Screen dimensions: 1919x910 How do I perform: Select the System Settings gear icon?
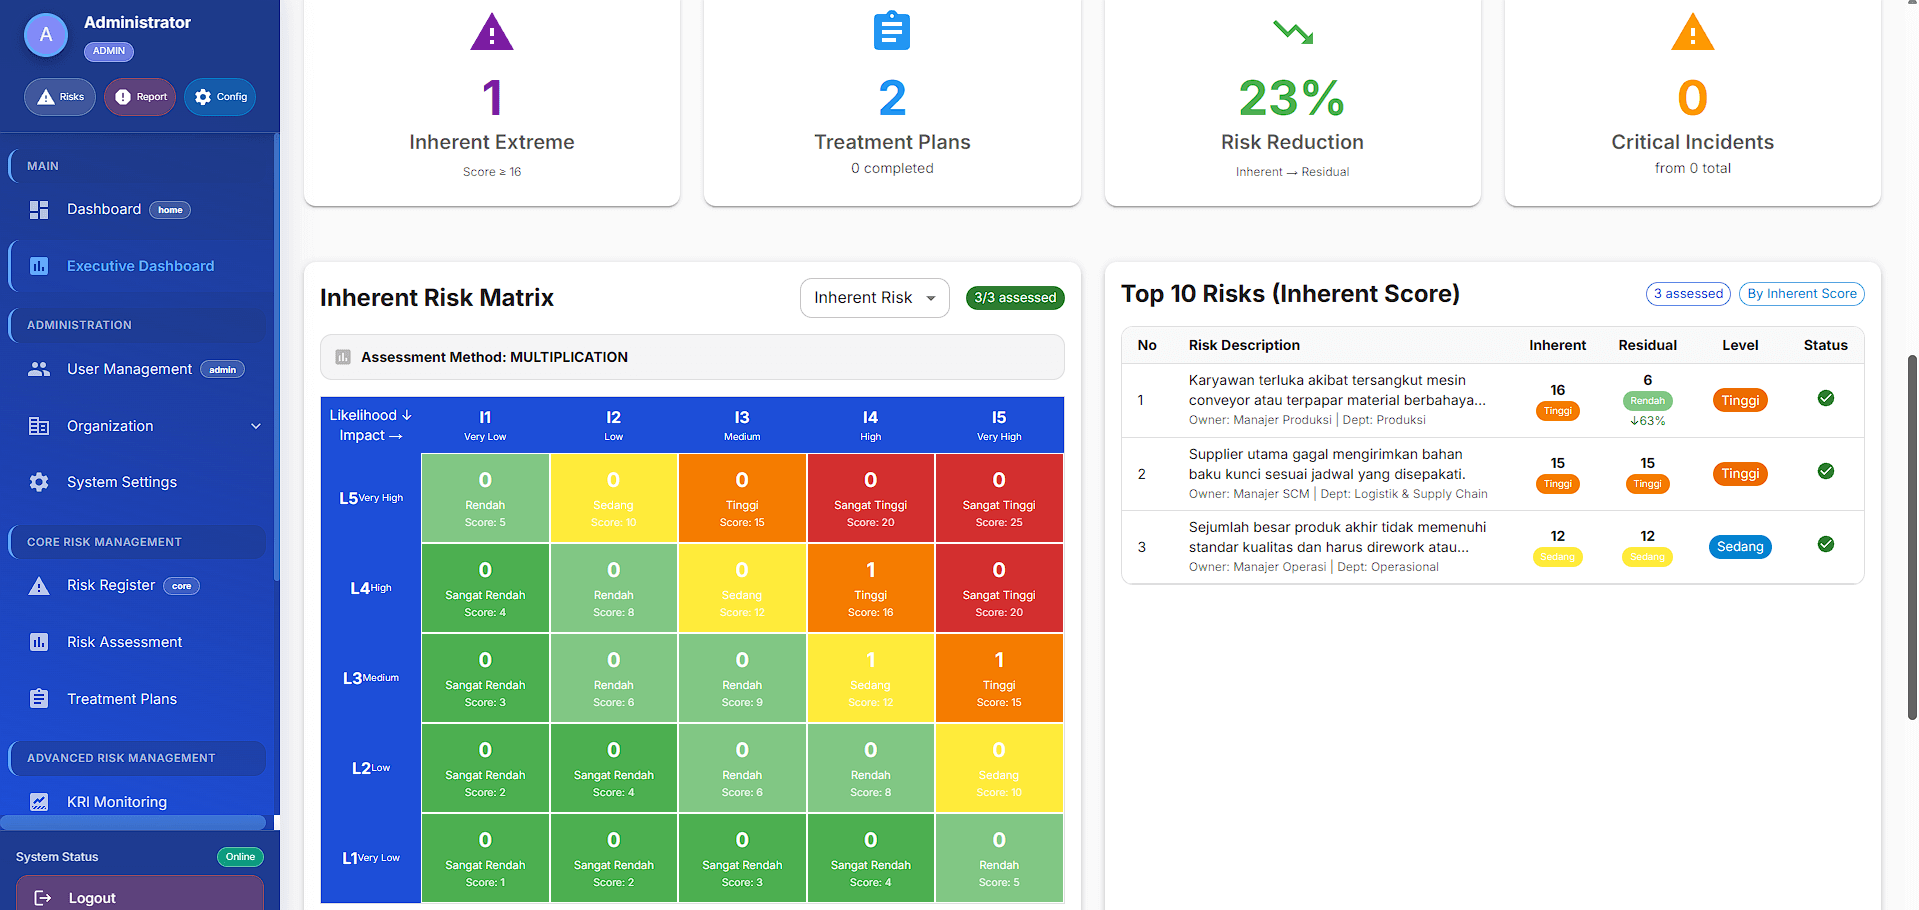[x=39, y=481]
